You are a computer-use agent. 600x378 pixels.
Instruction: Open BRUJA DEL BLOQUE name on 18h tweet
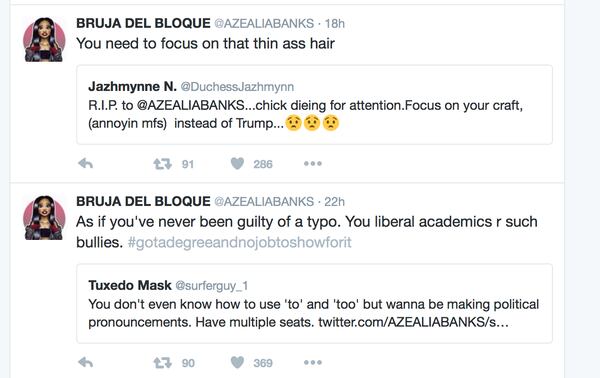(x=143, y=23)
